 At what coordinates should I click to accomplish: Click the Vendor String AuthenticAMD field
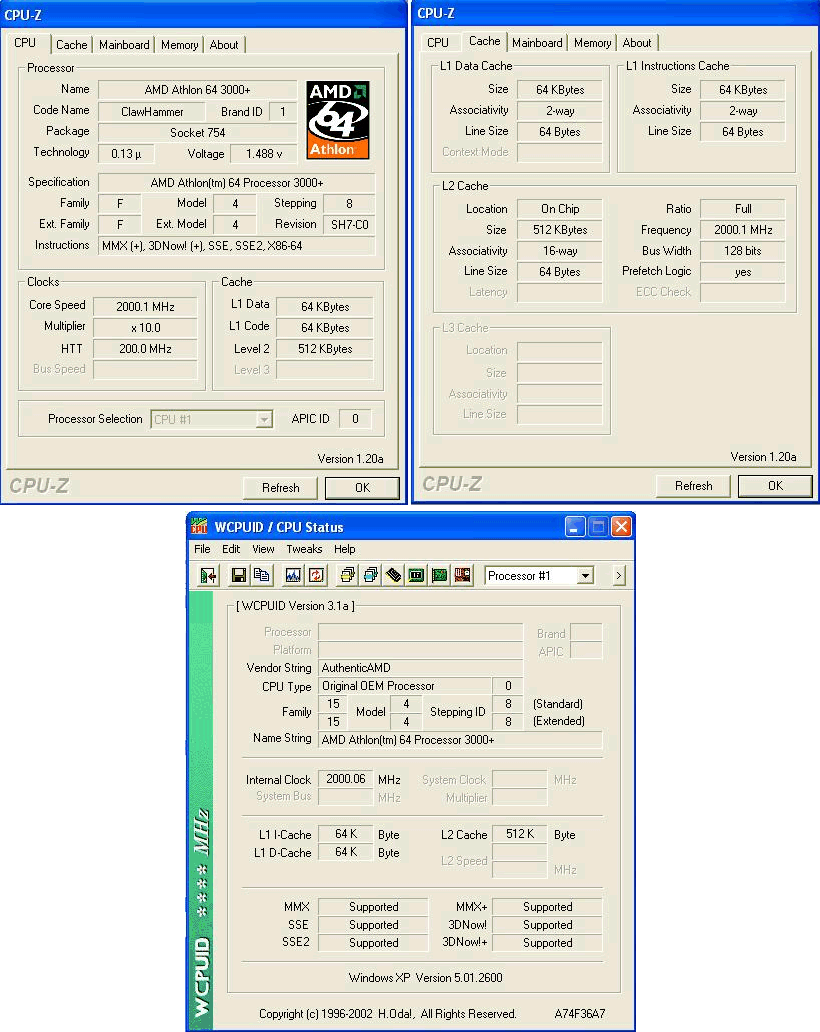[x=421, y=668]
